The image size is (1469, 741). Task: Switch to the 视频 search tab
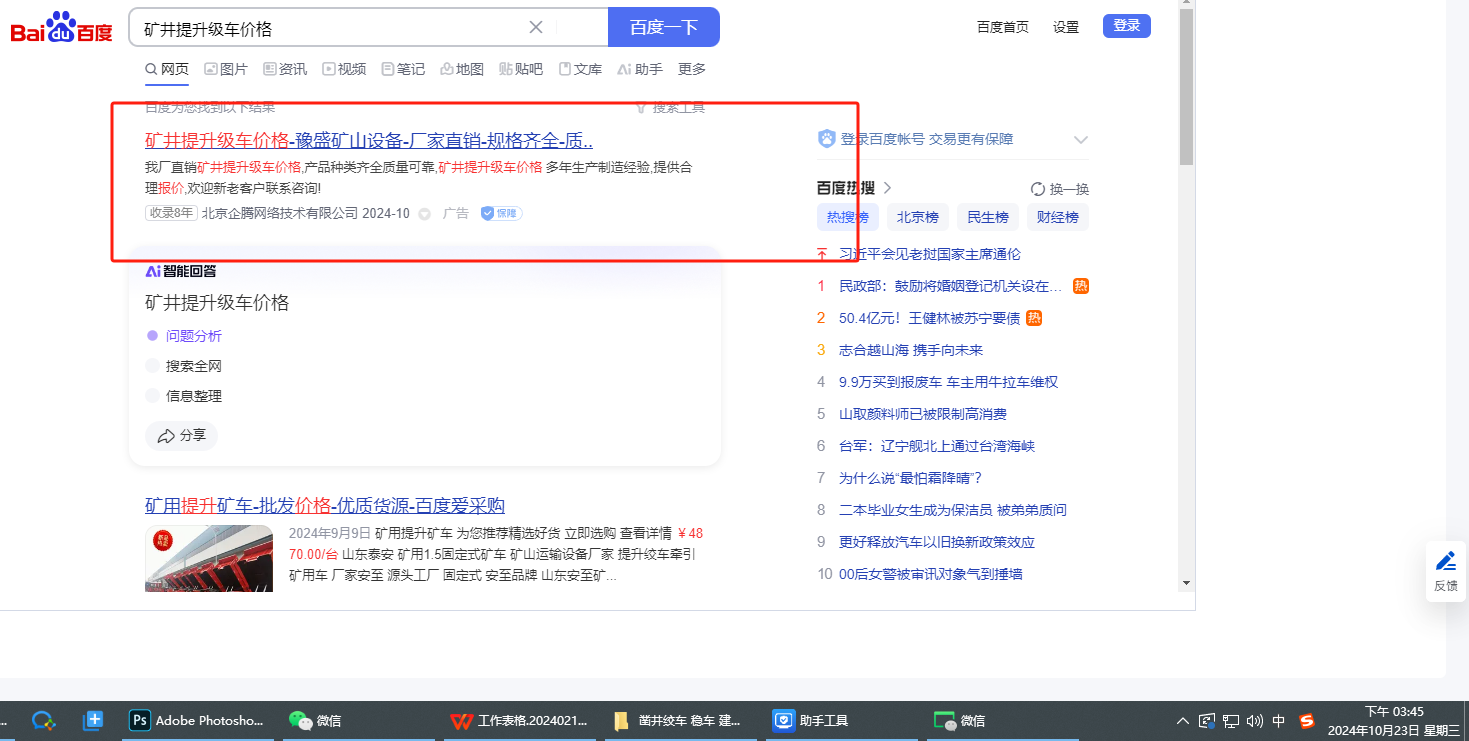click(344, 69)
